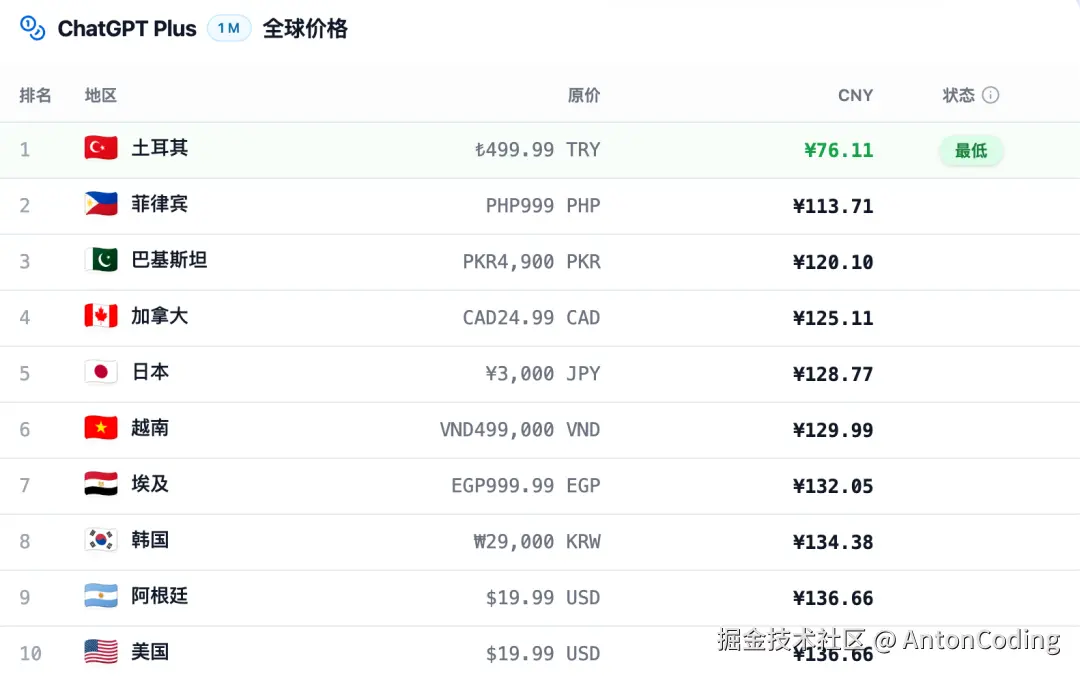The image size is (1080, 676).
Task: Click the Vietnam flag icon
Action: tap(101, 428)
